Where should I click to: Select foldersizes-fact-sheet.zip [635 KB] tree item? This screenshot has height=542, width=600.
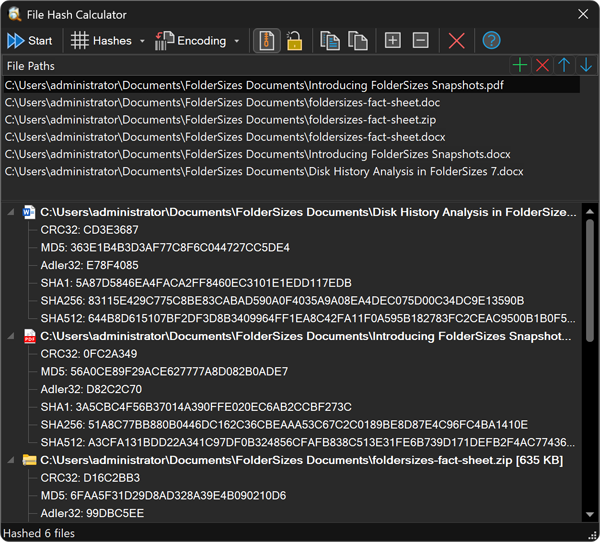point(302,460)
